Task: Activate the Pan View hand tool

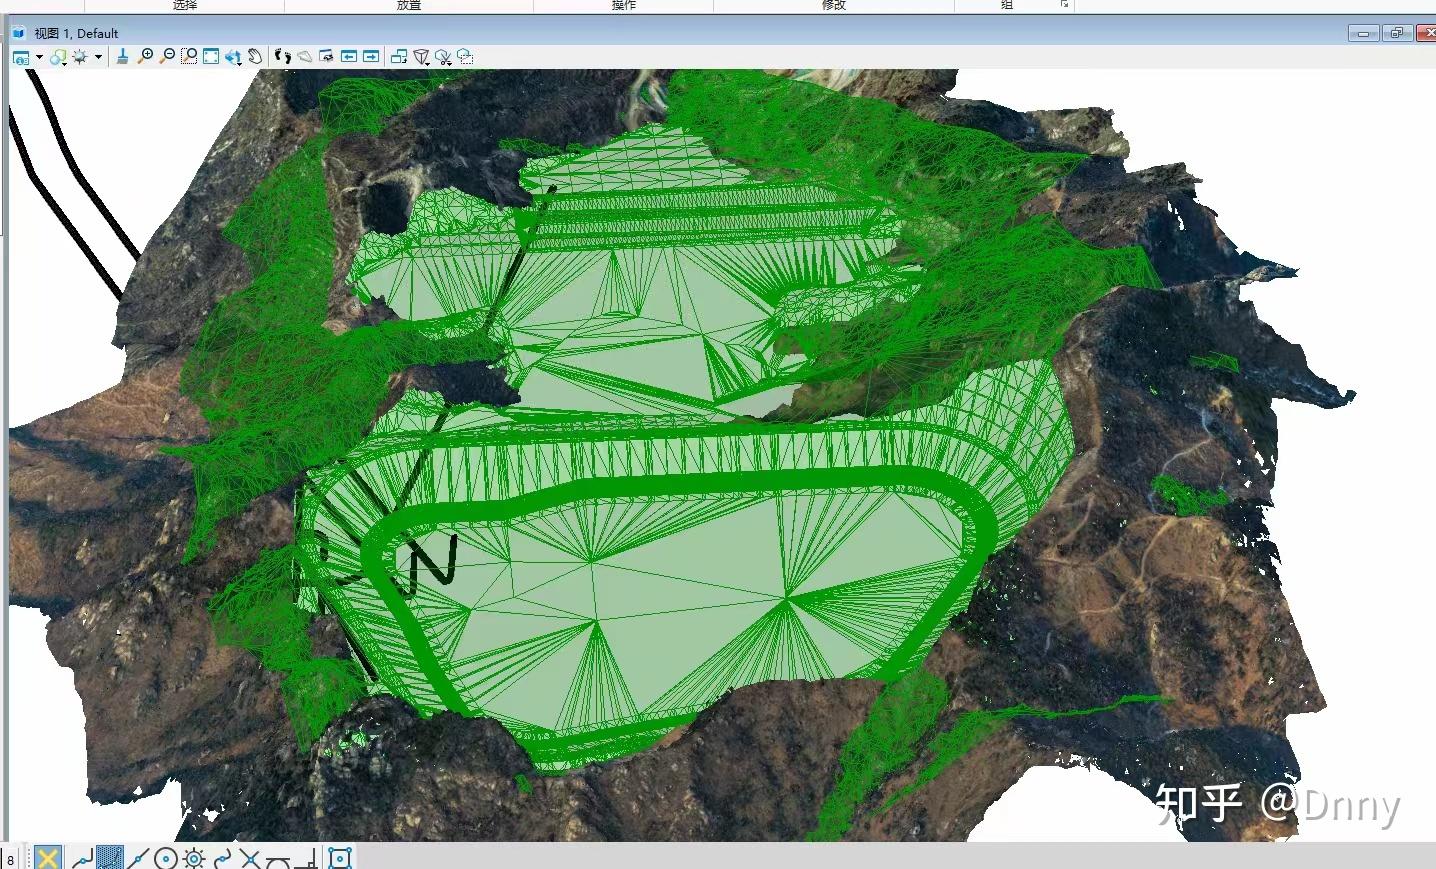Action: pos(256,57)
